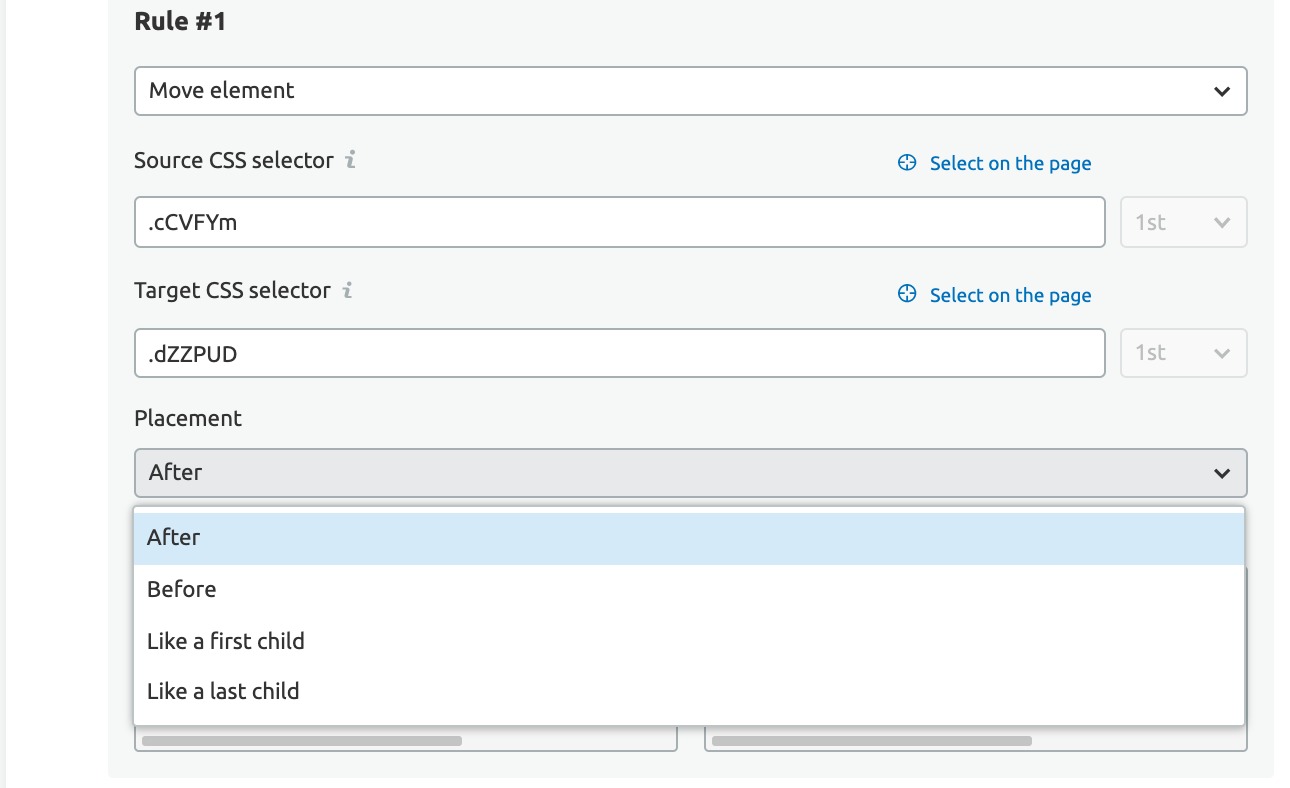Click the crosshair icon above the target selector field
Viewport: 1290px width, 788px height.
point(907,294)
